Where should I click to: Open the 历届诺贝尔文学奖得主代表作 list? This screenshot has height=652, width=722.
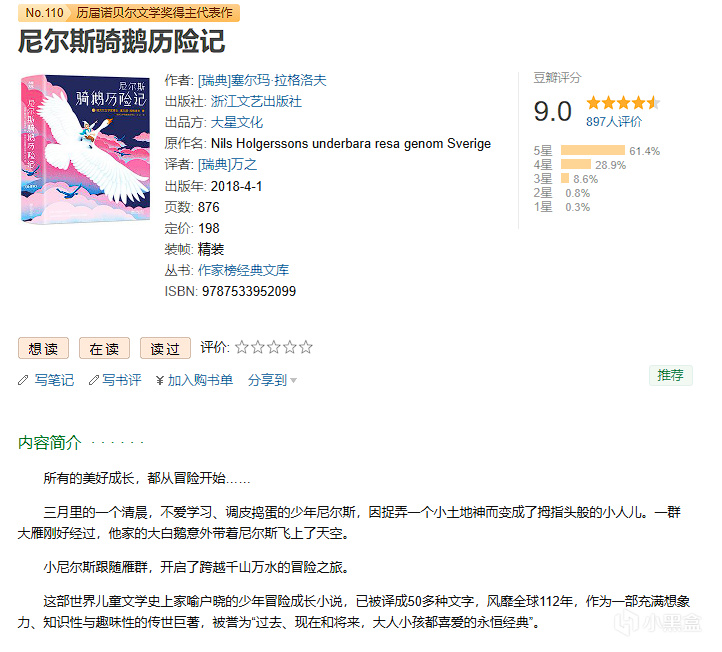point(154,13)
